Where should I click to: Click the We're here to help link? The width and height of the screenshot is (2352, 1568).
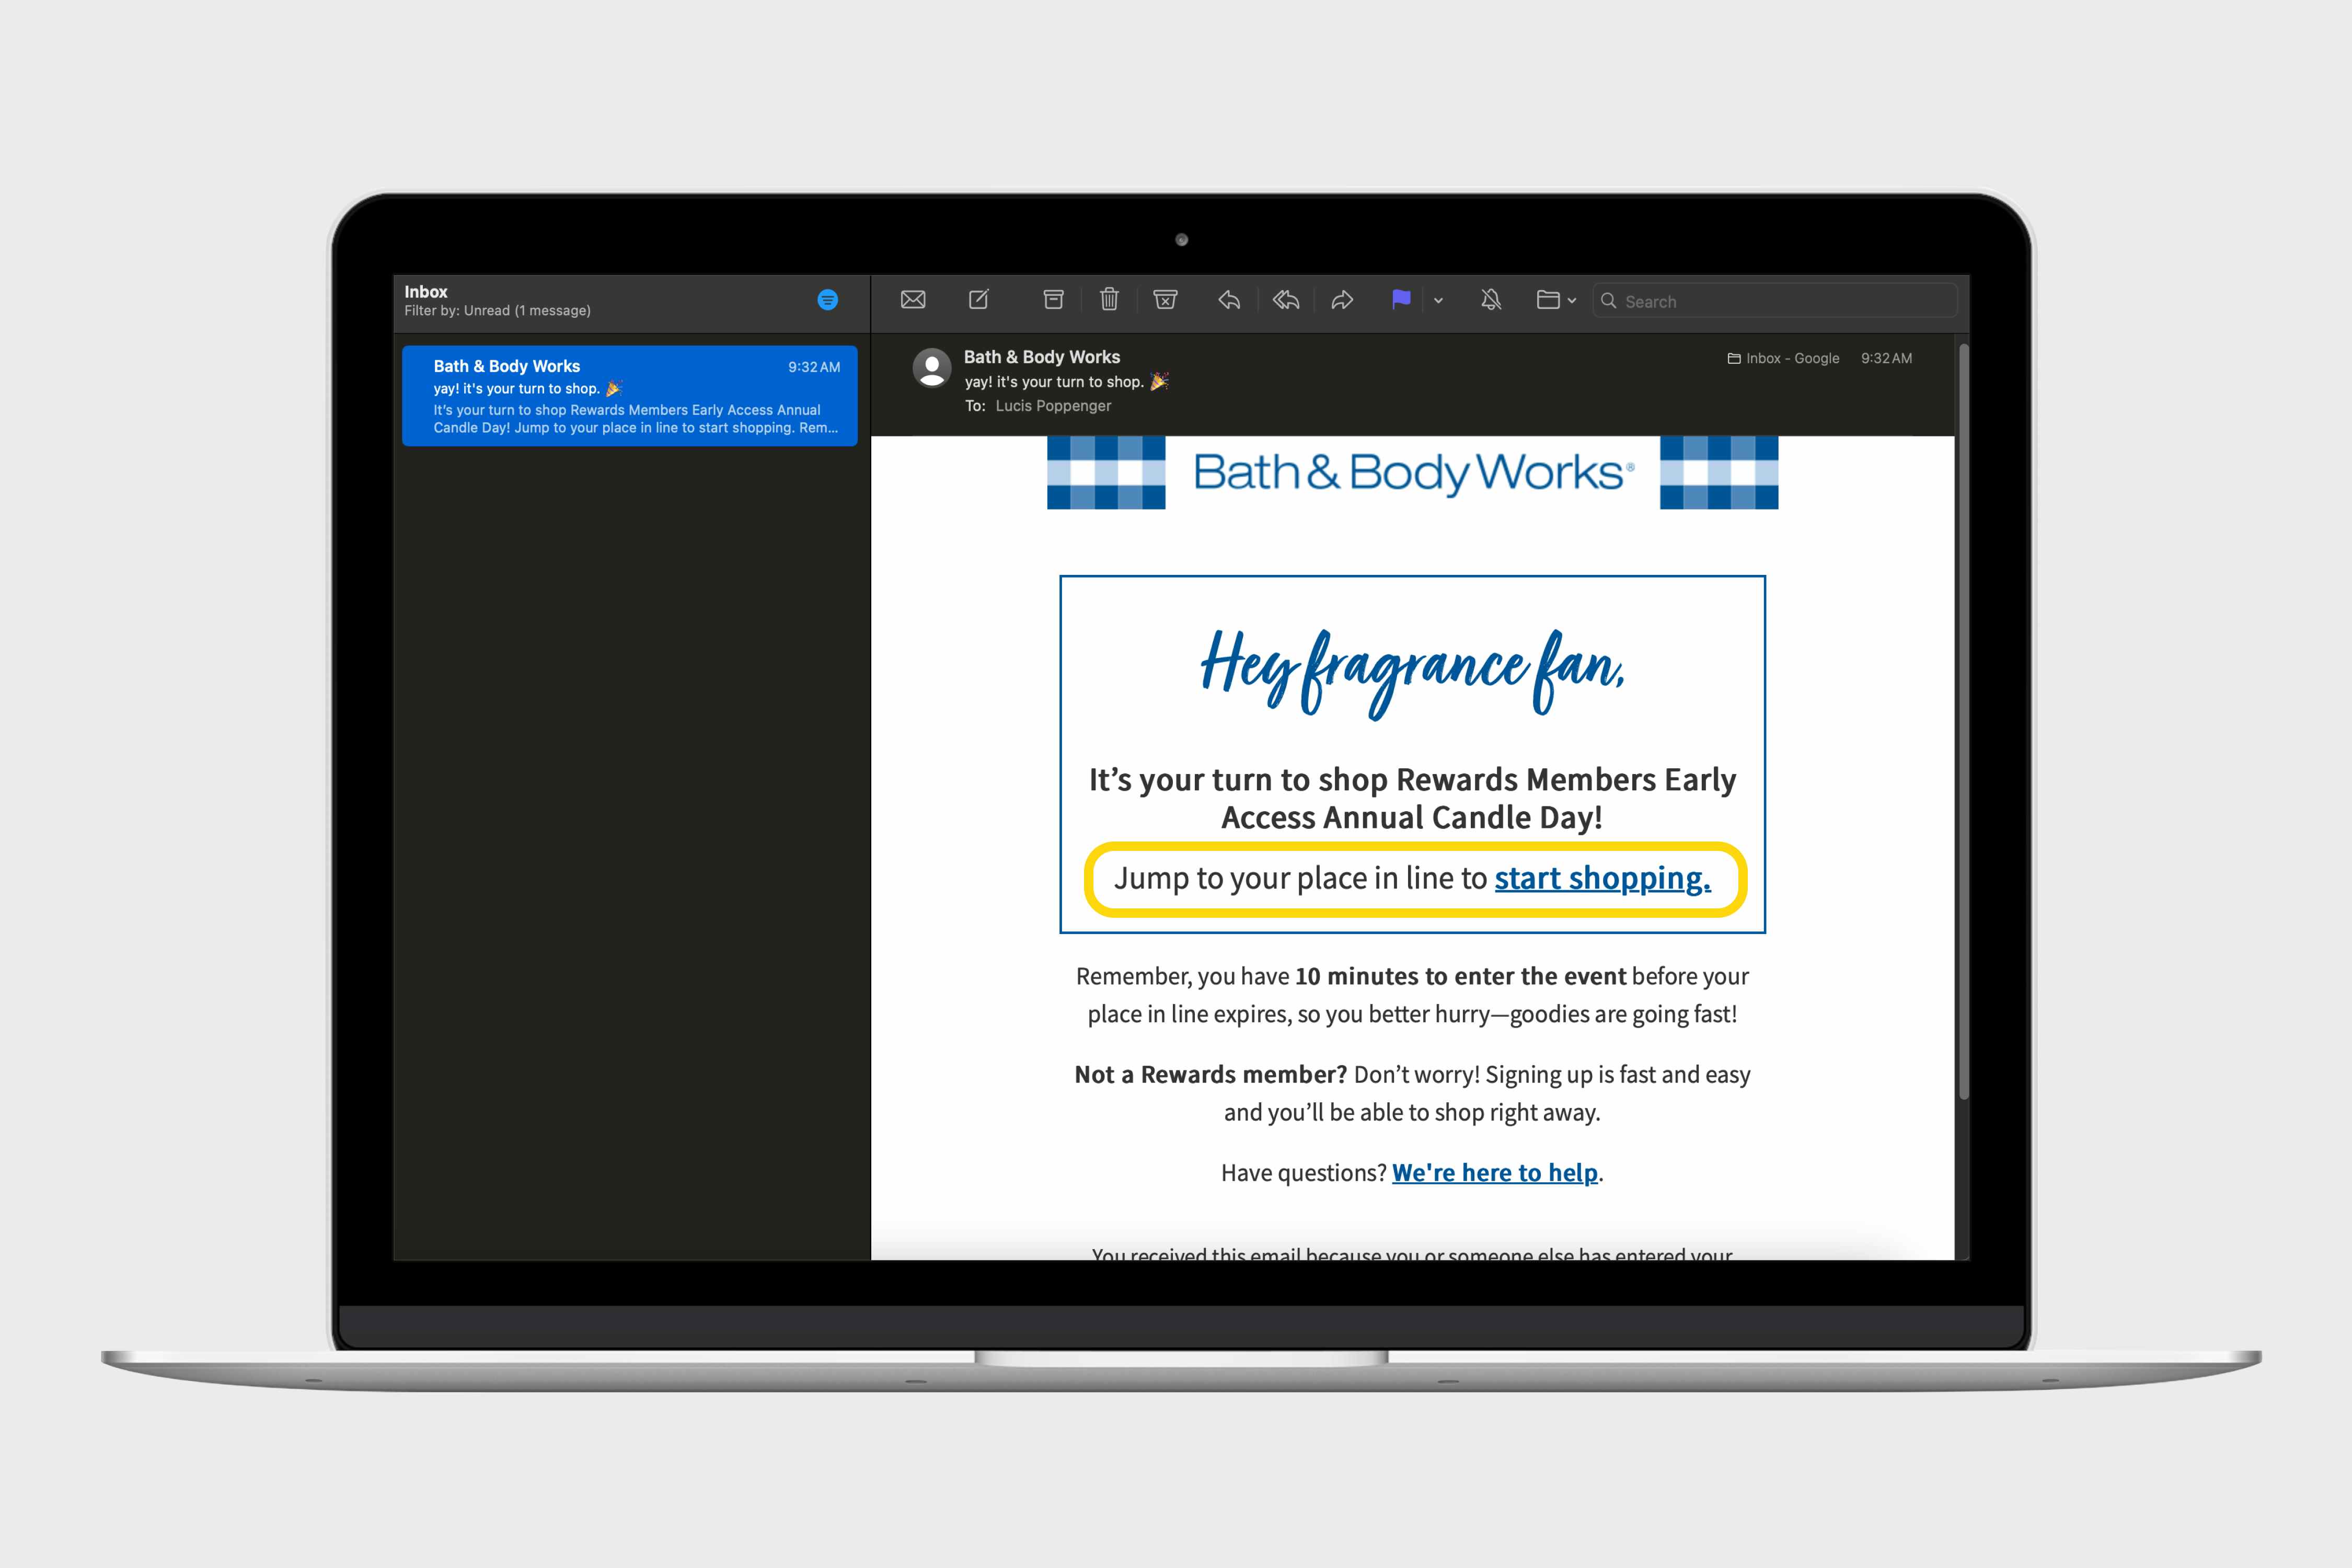coord(1494,1173)
